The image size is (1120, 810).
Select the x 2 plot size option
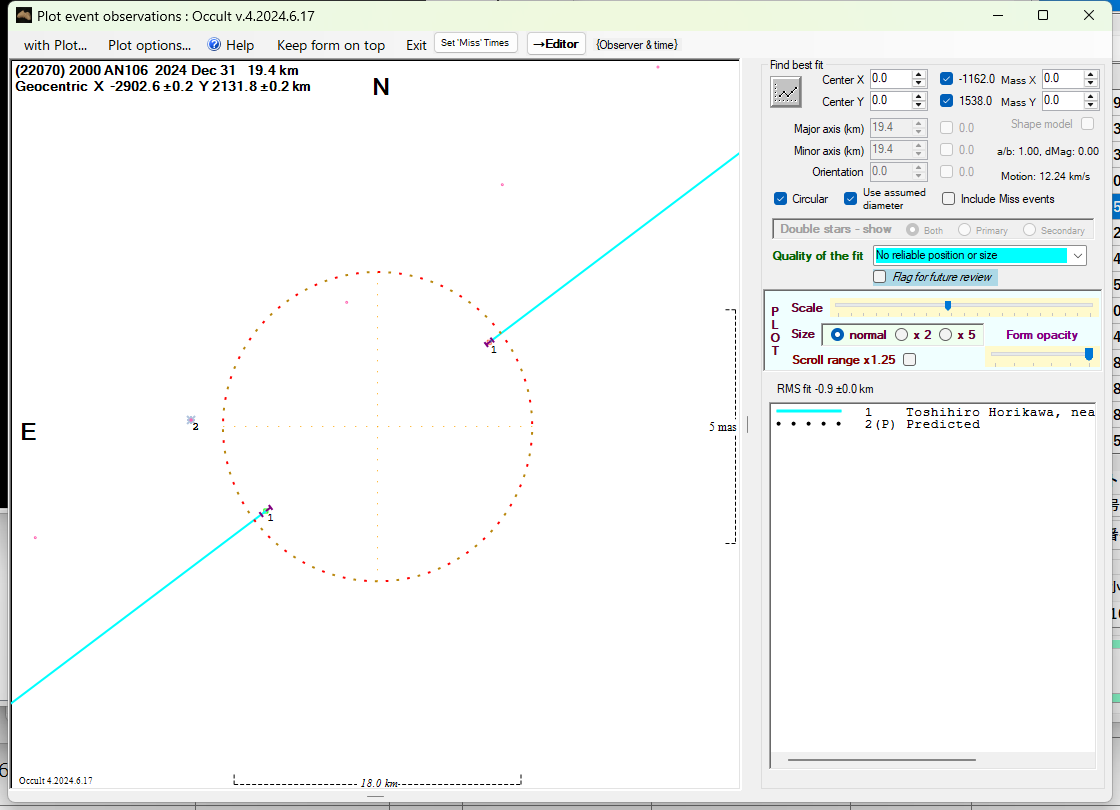click(x=901, y=335)
